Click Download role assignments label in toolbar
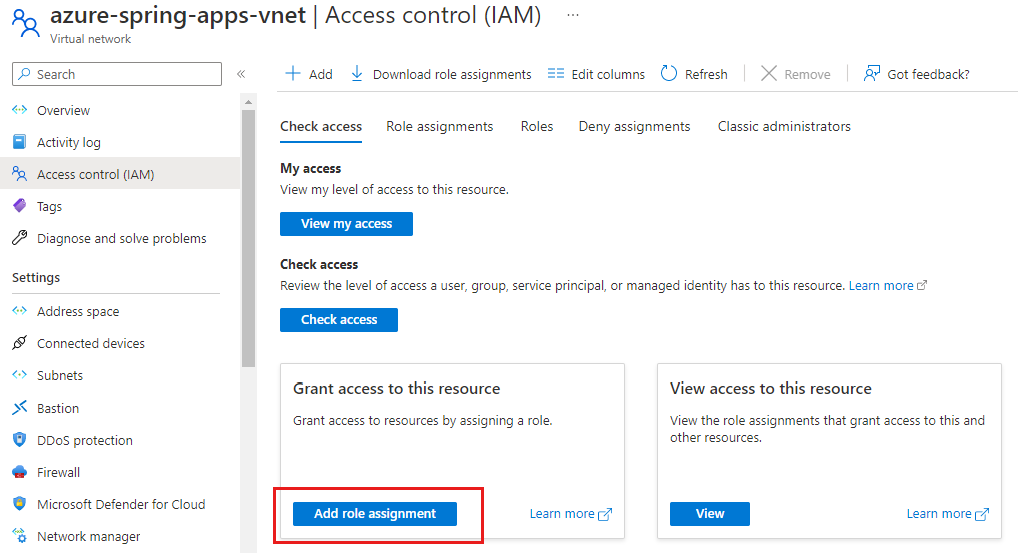The height and width of the screenshot is (553, 1018). [x=452, y=74]
